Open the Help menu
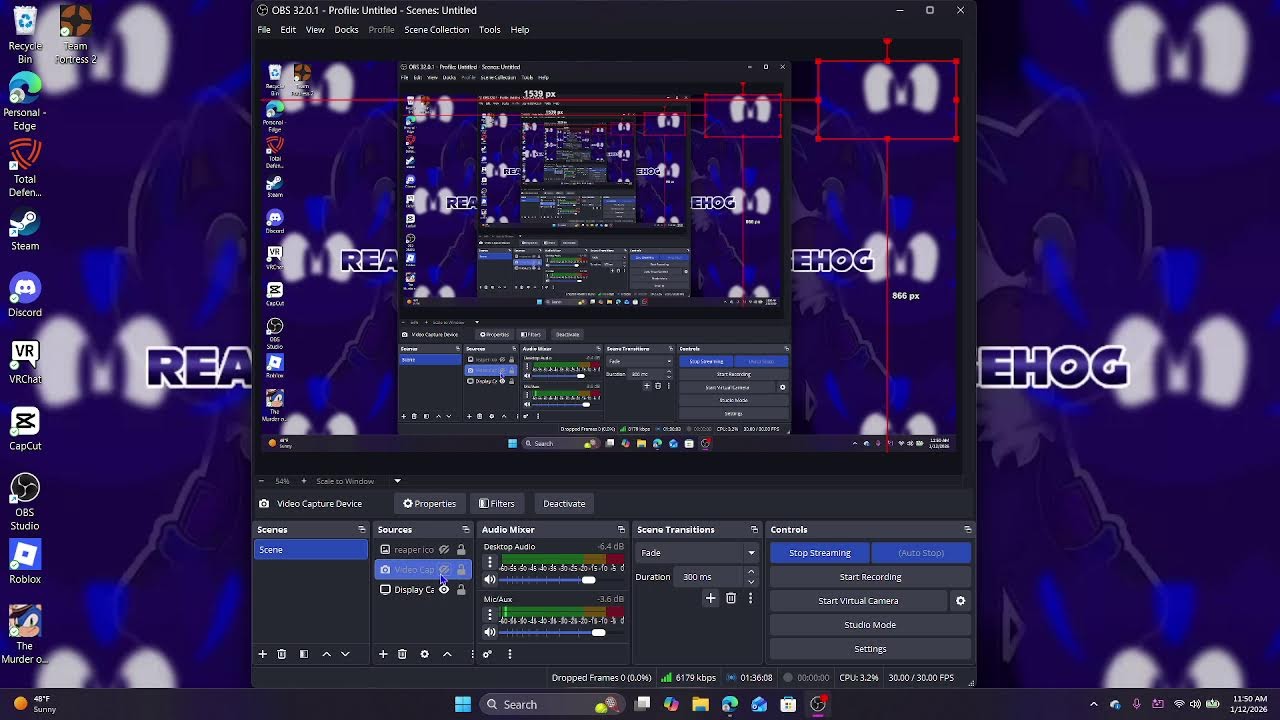 click(x=520, y=30)
